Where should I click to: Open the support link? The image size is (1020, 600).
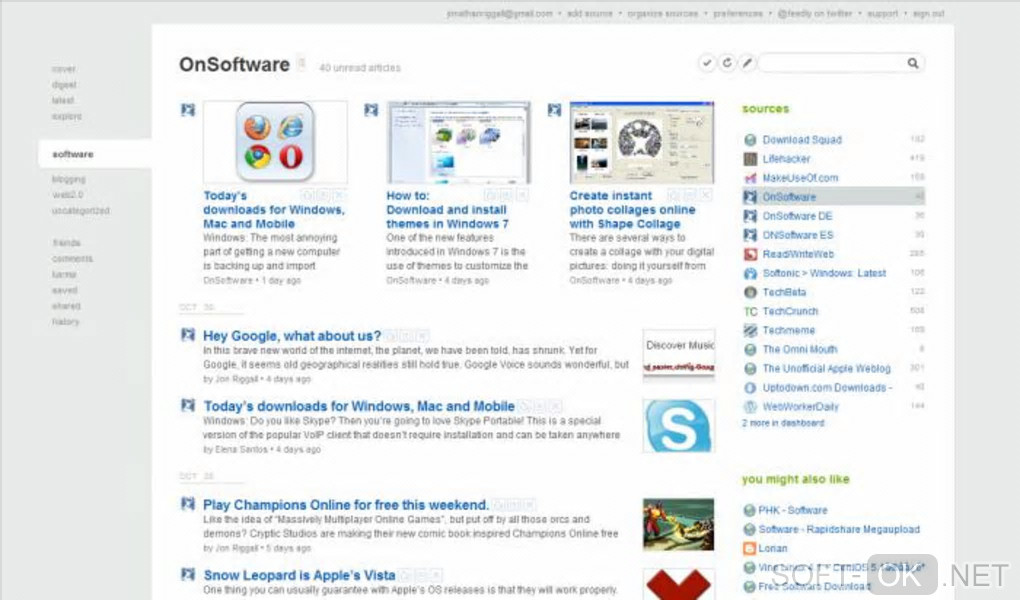(x=882, y=13)
